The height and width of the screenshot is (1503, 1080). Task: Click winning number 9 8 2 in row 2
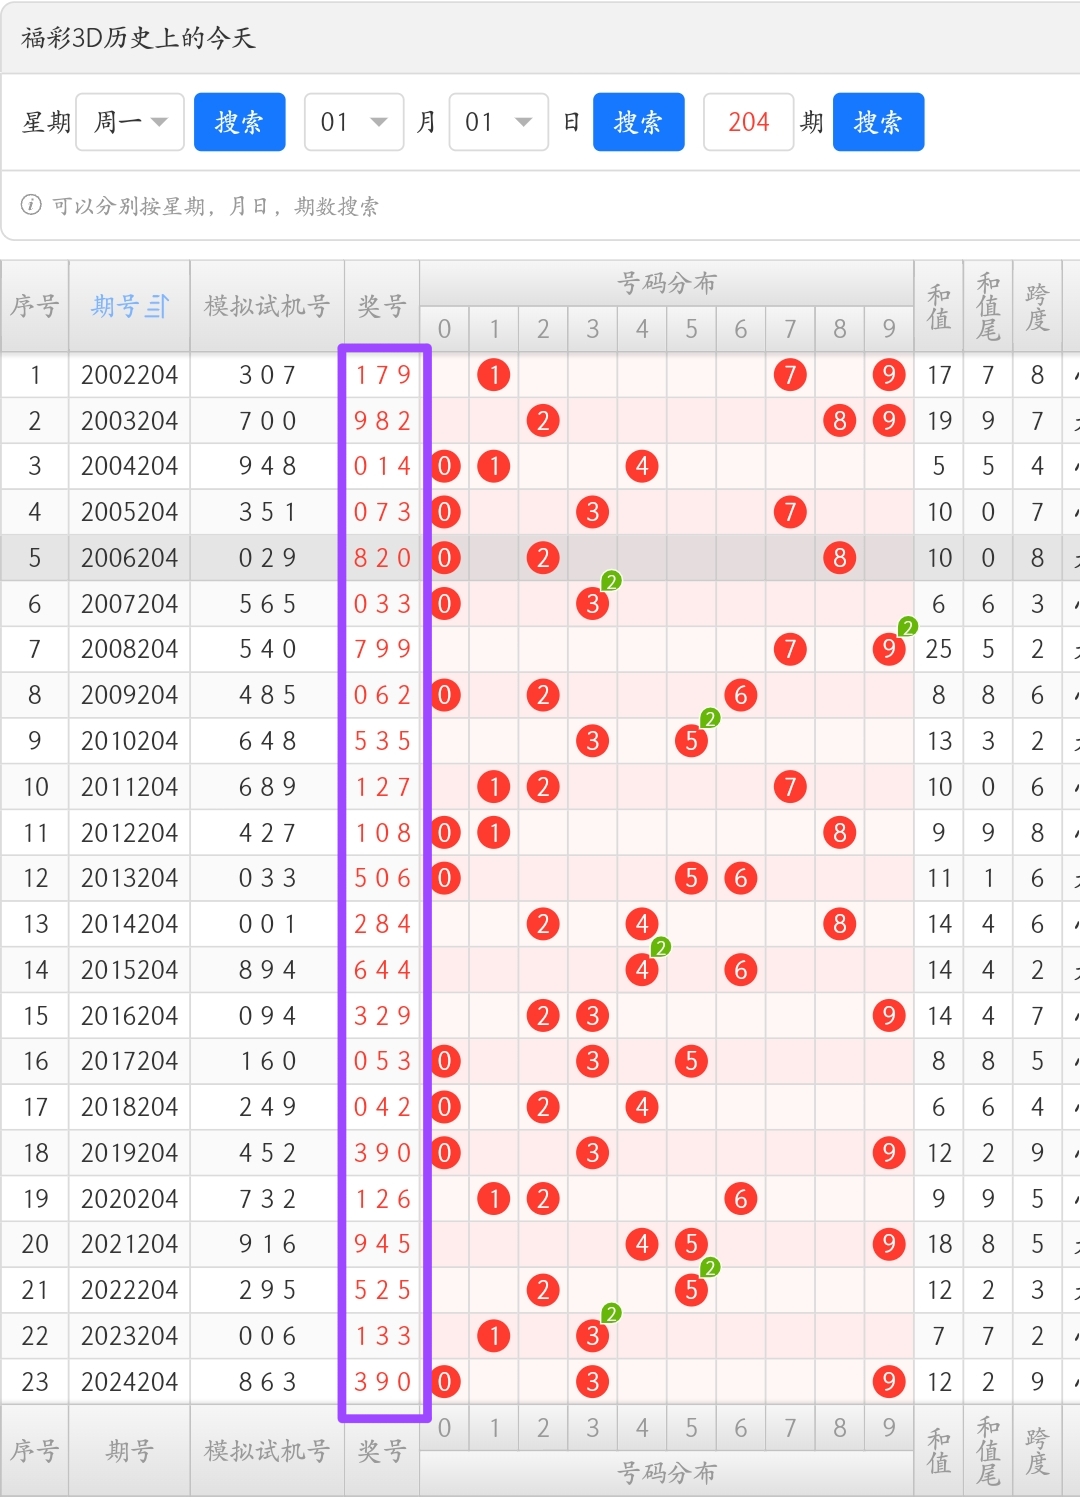coord(383,421)
